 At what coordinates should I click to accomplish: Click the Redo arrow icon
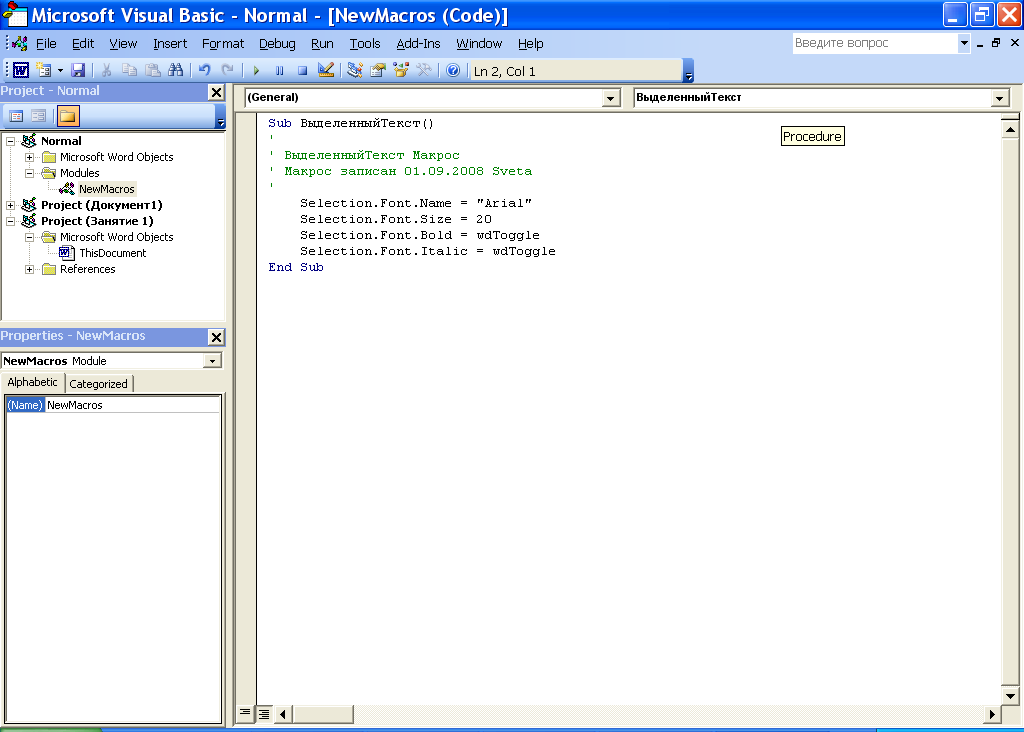pyautogui.click(x=227, y=70)
